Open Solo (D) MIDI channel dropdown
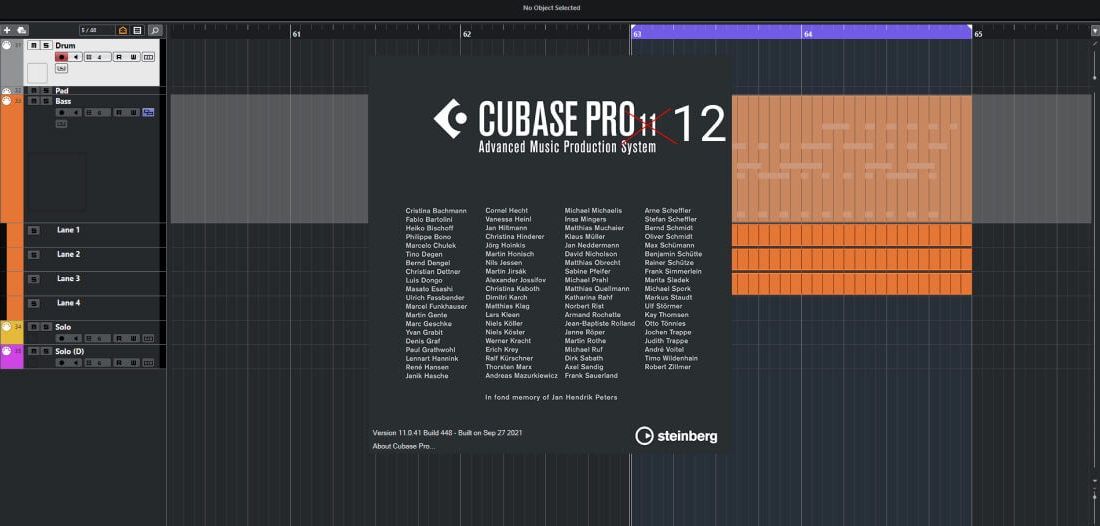 tap(98, 363)
